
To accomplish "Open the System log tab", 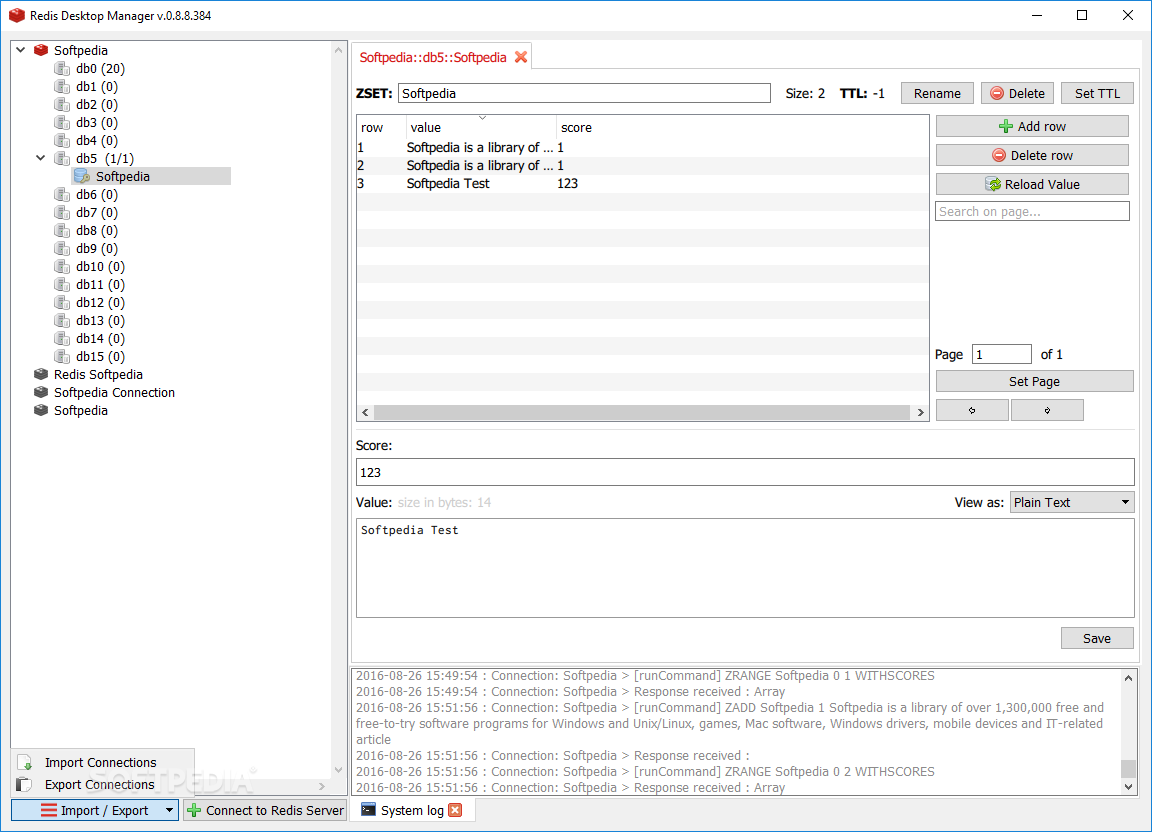I will coord(412,810).
